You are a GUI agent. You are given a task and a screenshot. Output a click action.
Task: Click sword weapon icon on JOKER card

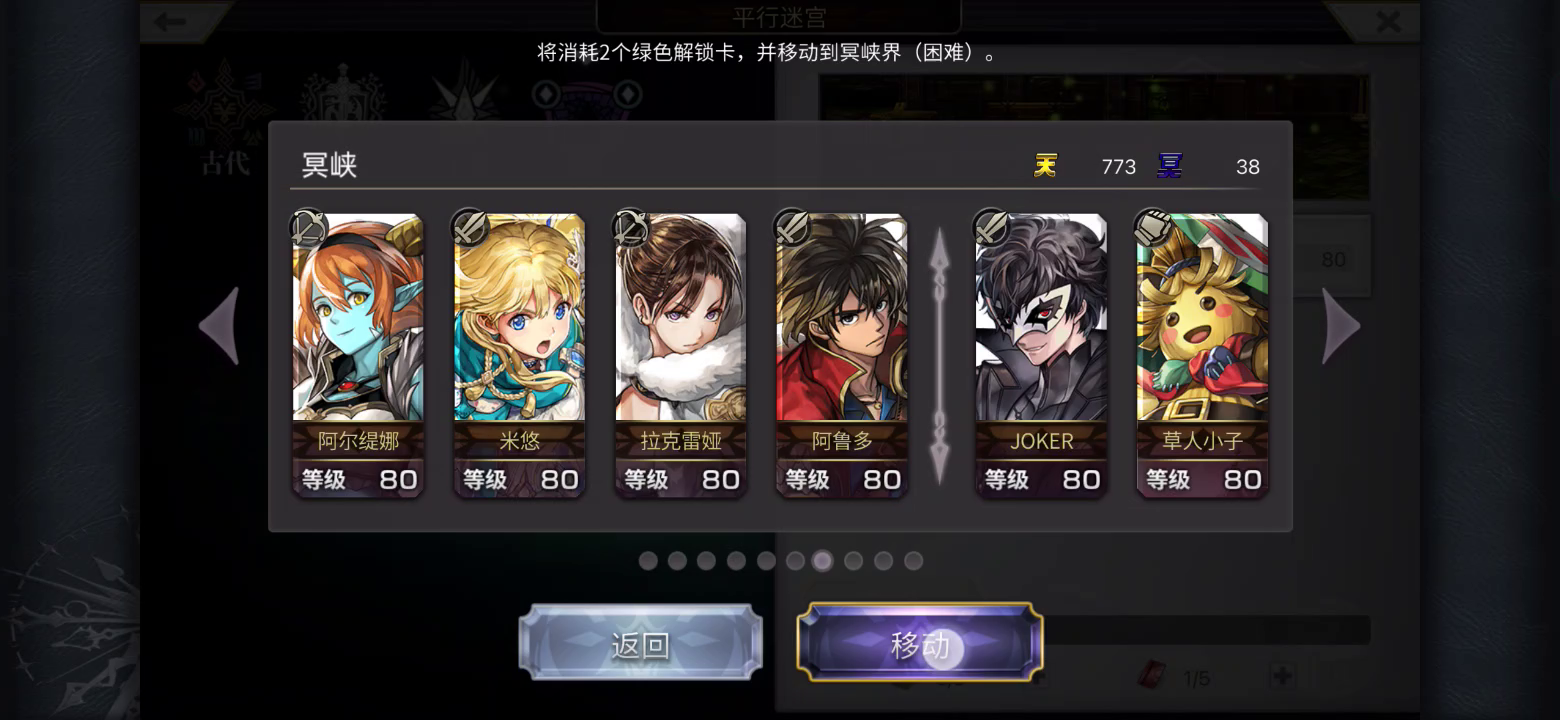[992, 228]
